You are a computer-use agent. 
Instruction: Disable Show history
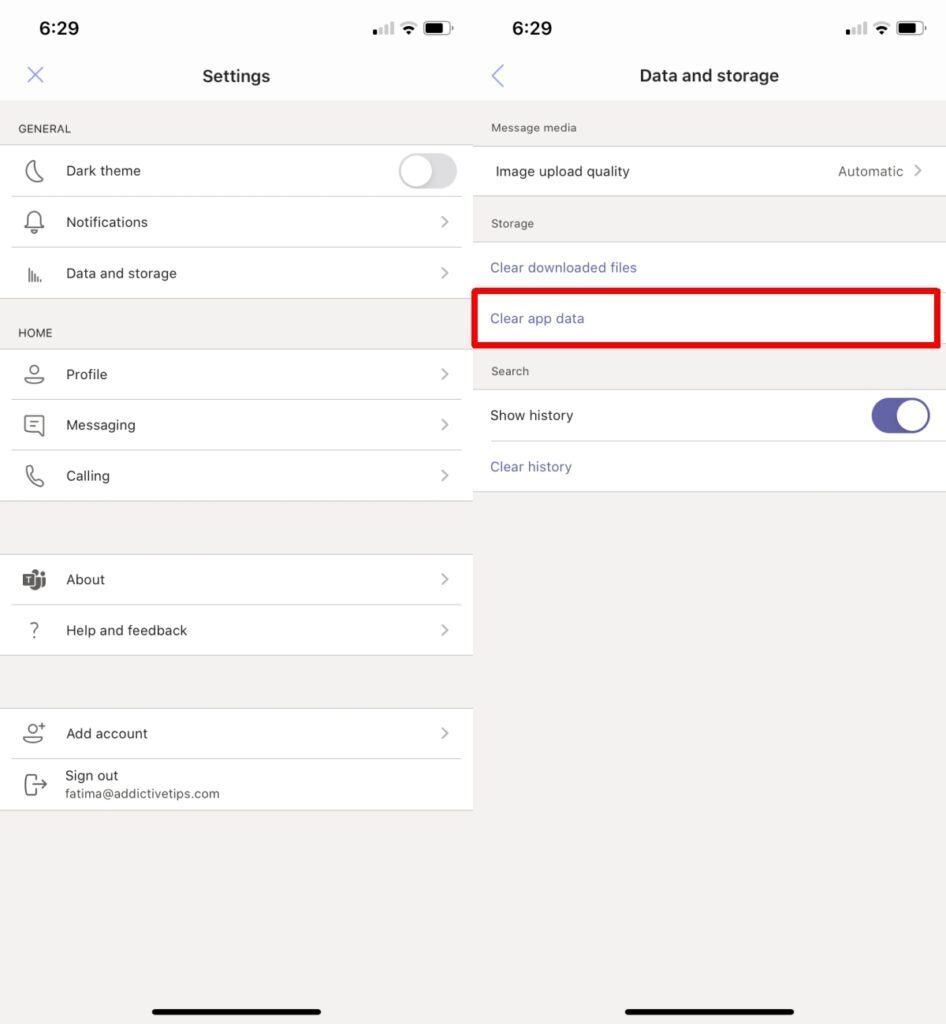click(900, 415)
